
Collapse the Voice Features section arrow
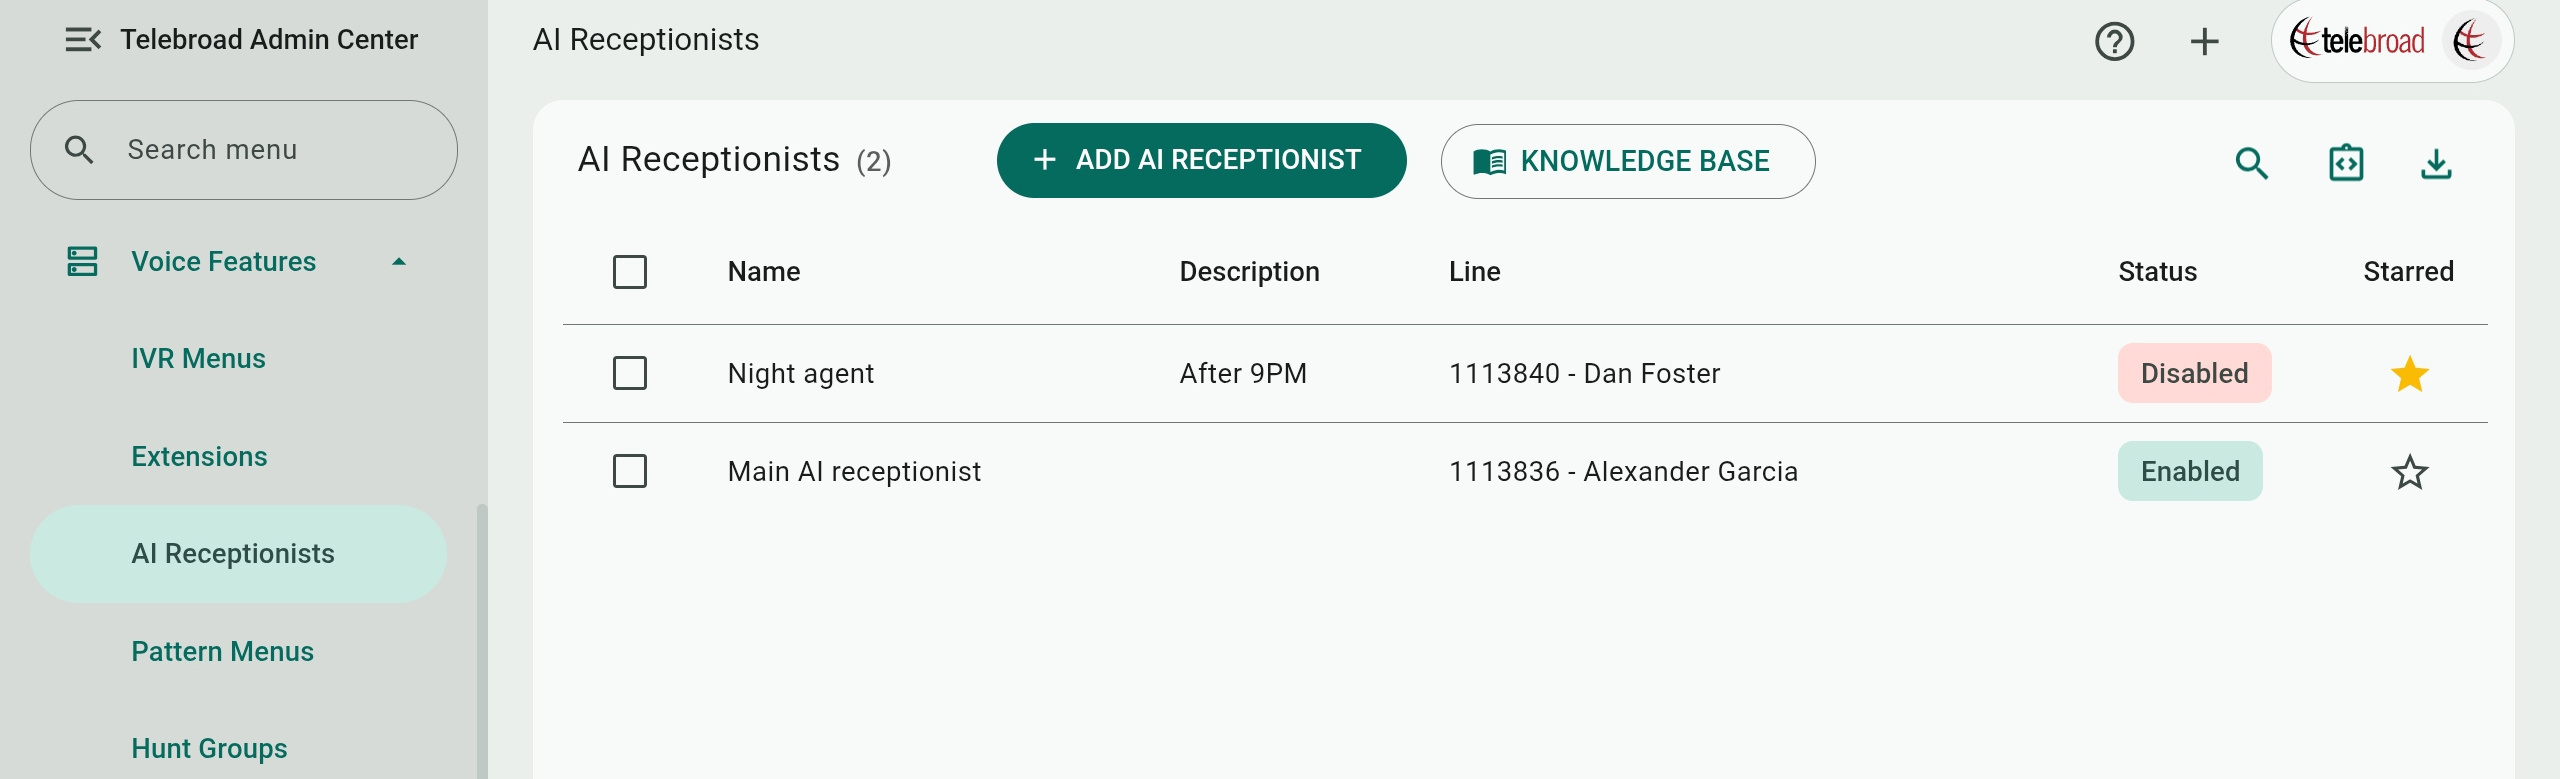click(399, 262)
